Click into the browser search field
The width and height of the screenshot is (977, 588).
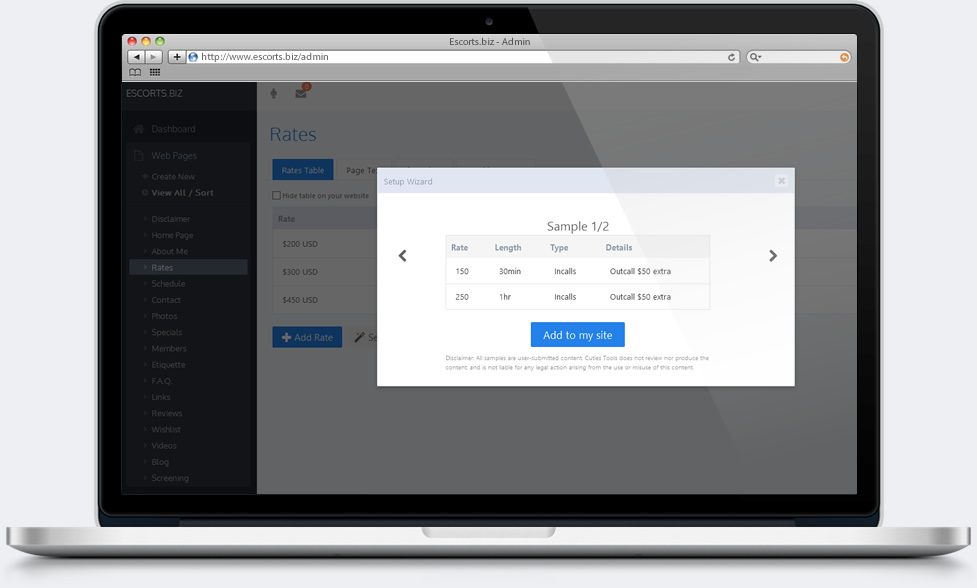coord(798,57)
